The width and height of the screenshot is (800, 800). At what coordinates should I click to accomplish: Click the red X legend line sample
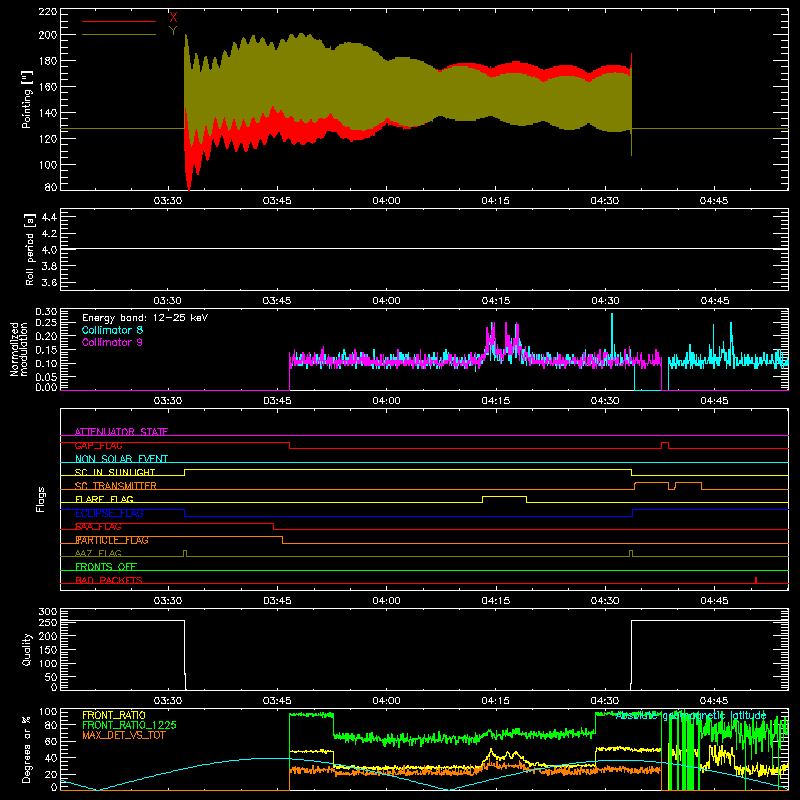click(119, 21)
